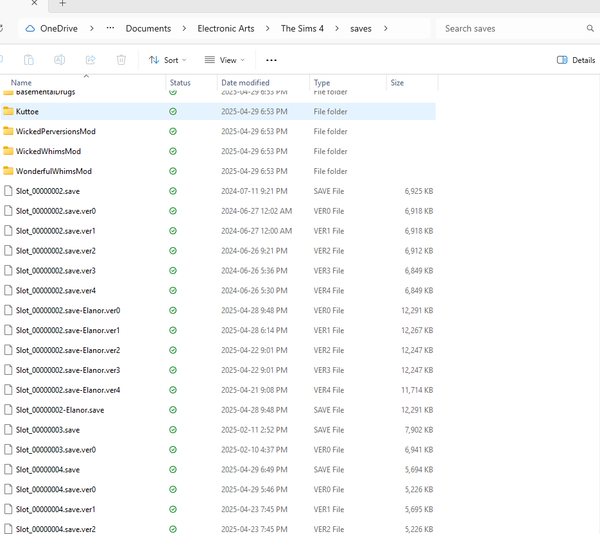Click the sync status icon for Slot_00000002-Elanor.save
The height and width of the screenshot is (534, 600).
[173, 410]
